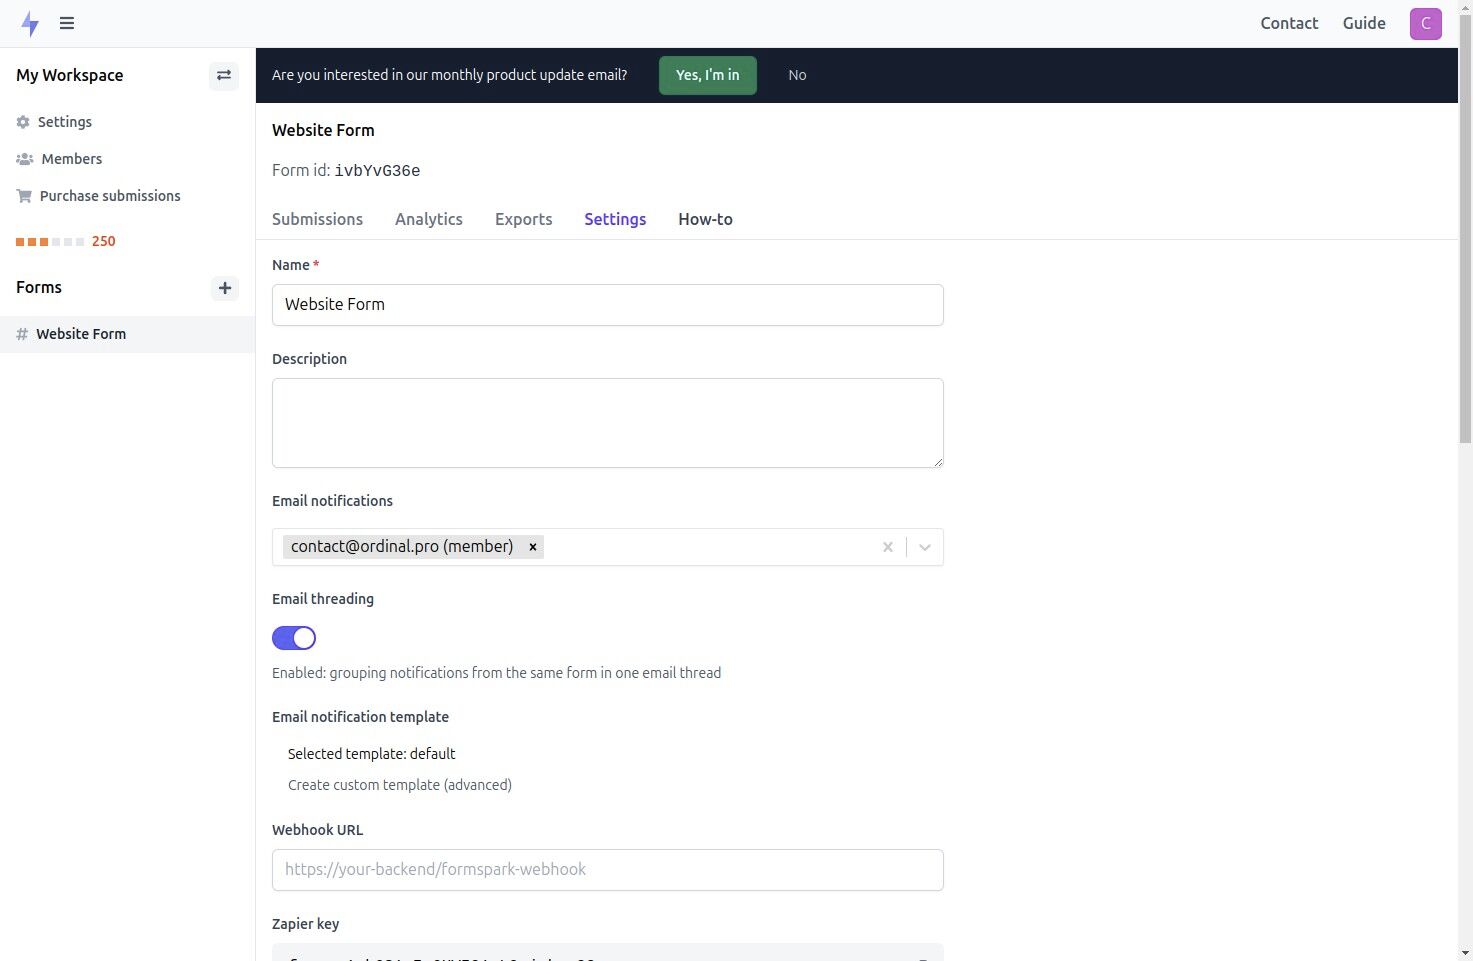Screen dimensions: 1473x961
Task: Click the 250 submissions usage bar
Action: point(66,241)
